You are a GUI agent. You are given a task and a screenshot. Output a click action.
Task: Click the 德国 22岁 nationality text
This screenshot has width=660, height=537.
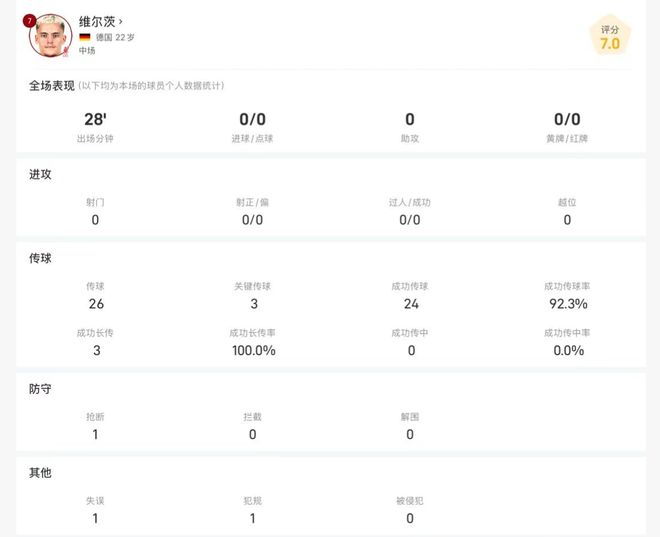tap(115, 37)
